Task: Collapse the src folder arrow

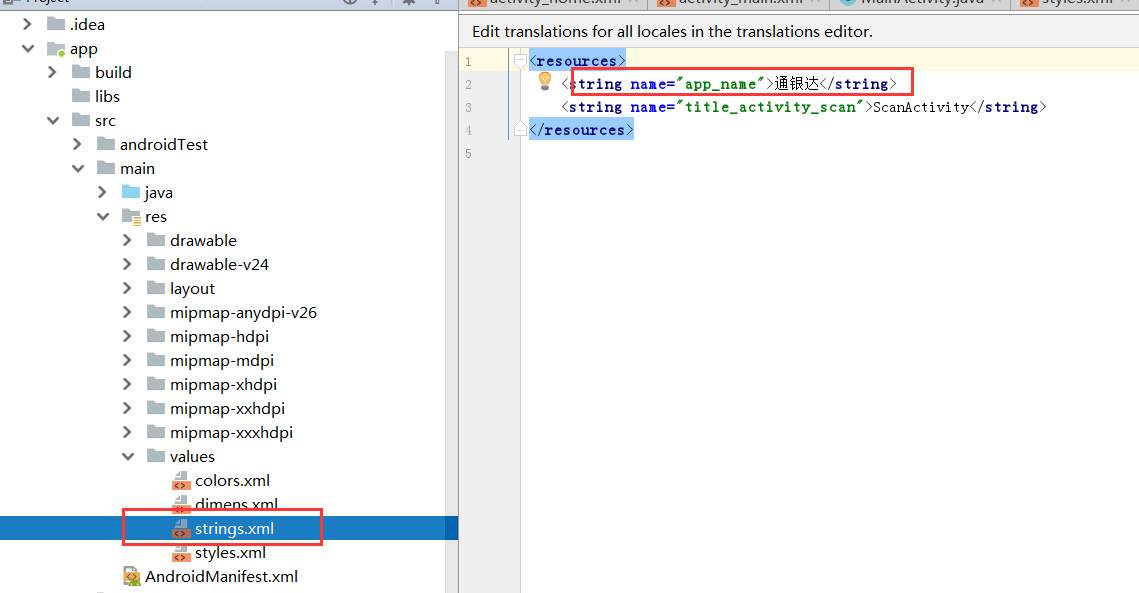Action: [x=53, y=121]
